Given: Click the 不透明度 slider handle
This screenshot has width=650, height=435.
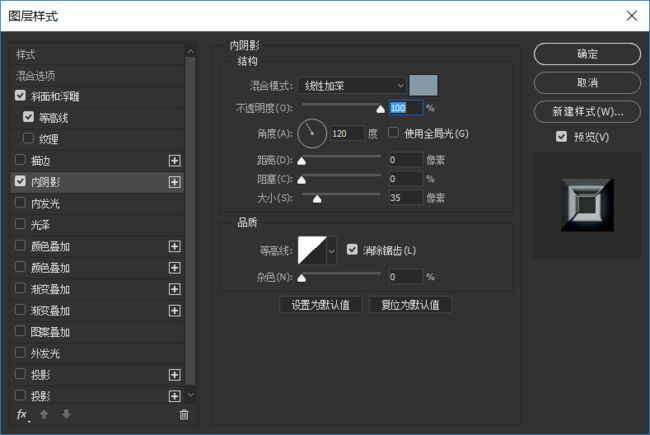Looking at the screenshot, I should pyautogui.click(x=381, y=109).
